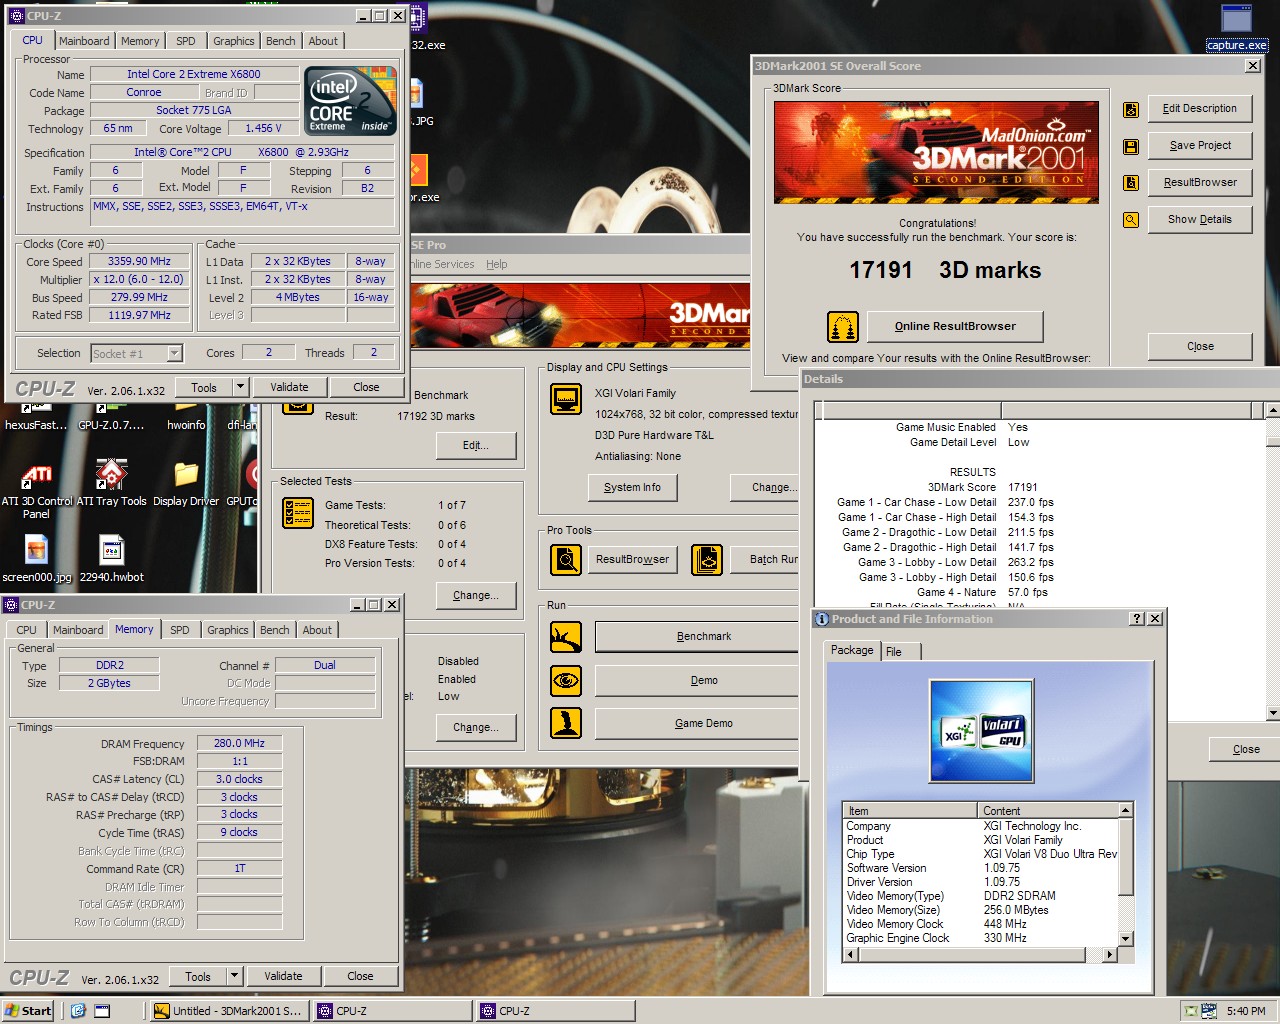This screenshot has height=1024, width=1280.
Task: Open the Help menu in 3DMark2001 SE Pro
Action: coord(497,264)
